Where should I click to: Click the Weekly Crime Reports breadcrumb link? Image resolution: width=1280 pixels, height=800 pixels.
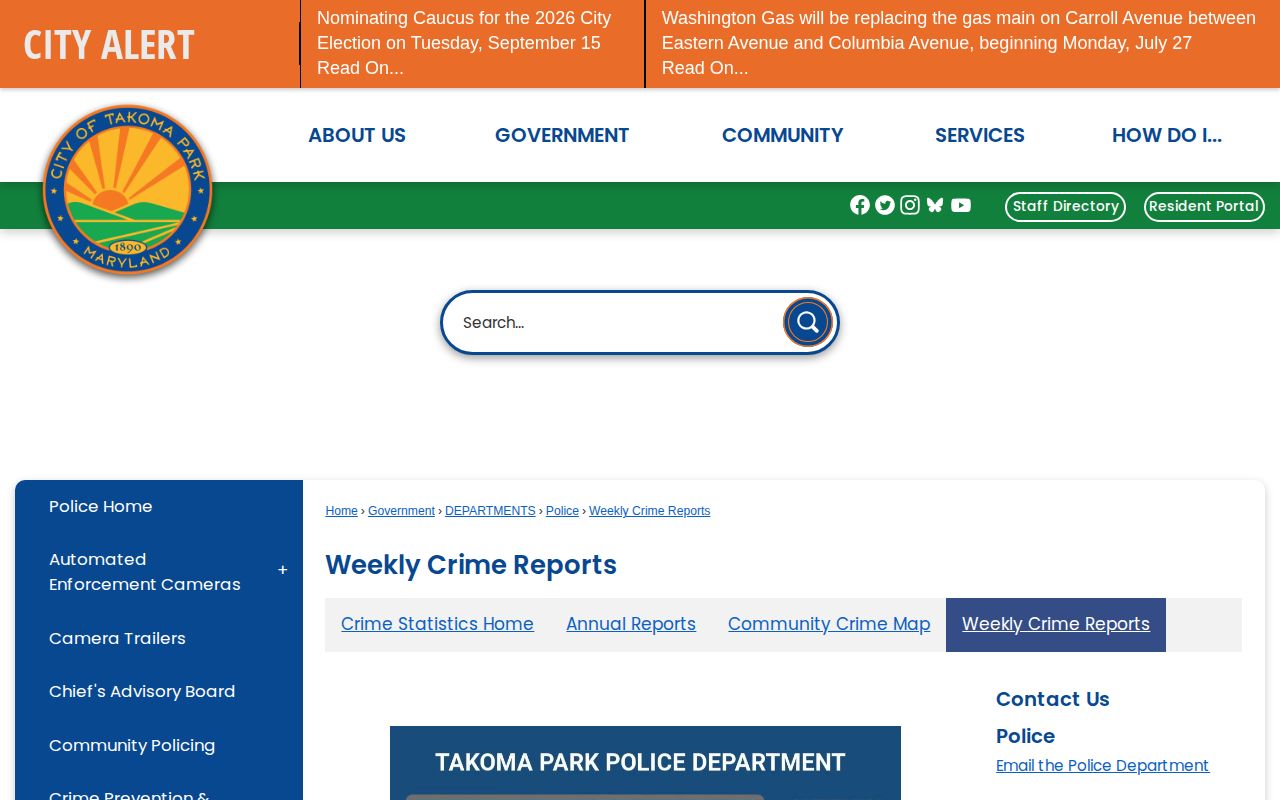coord(649,511)
